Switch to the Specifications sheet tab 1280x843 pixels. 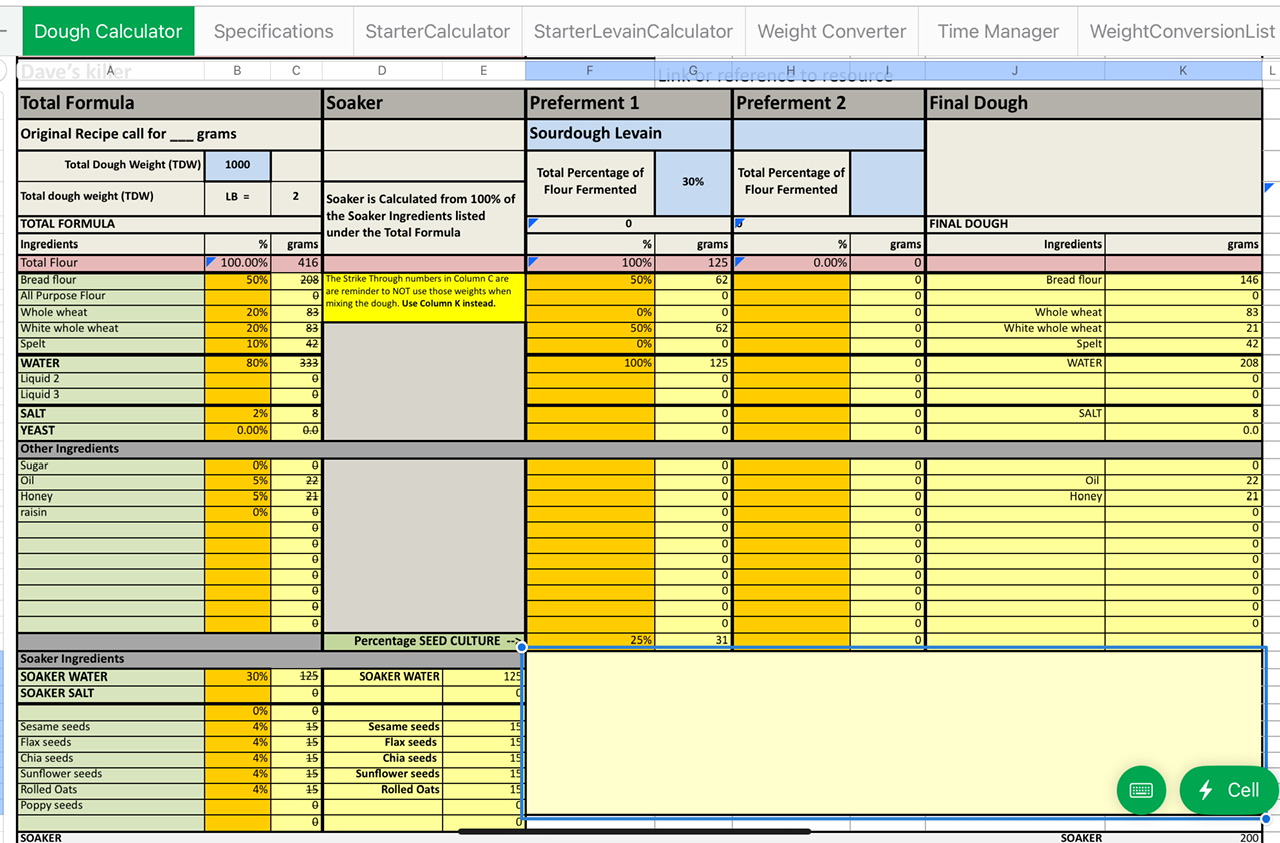point(273,31)
